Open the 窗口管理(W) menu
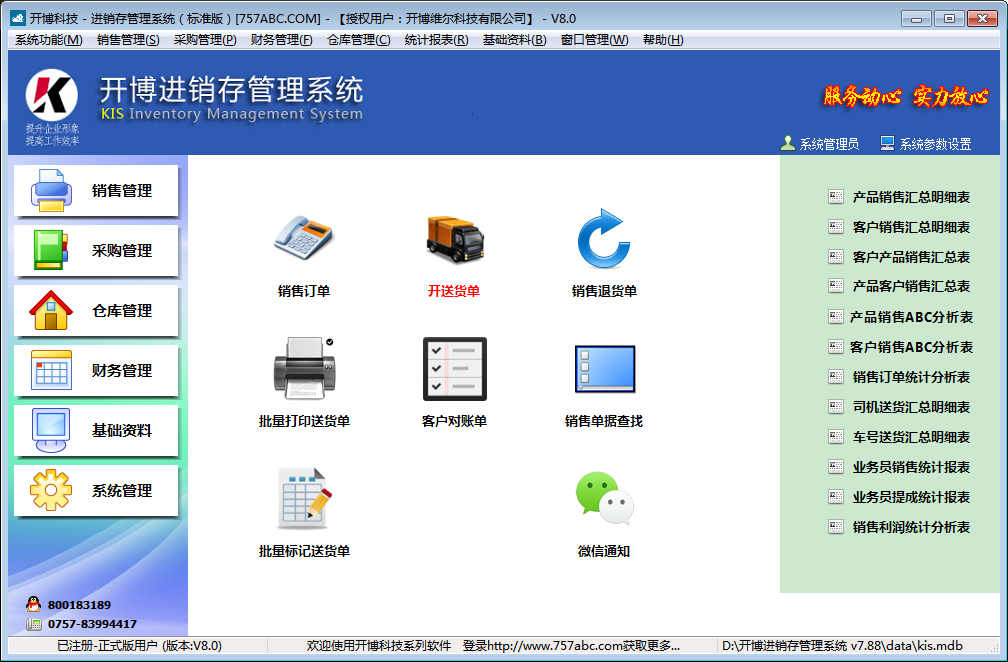Viewport: 1008px width, 662px height. click(x=595, y=40)
